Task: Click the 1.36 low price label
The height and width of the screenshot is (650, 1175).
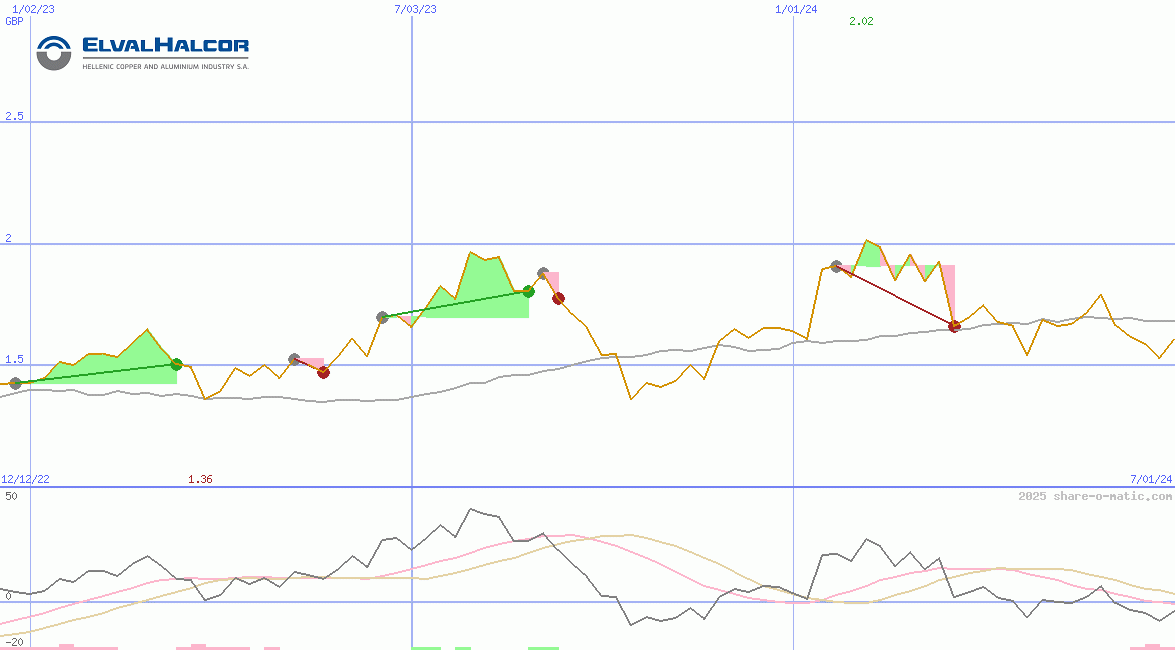Action: click(x=200, y=479)
